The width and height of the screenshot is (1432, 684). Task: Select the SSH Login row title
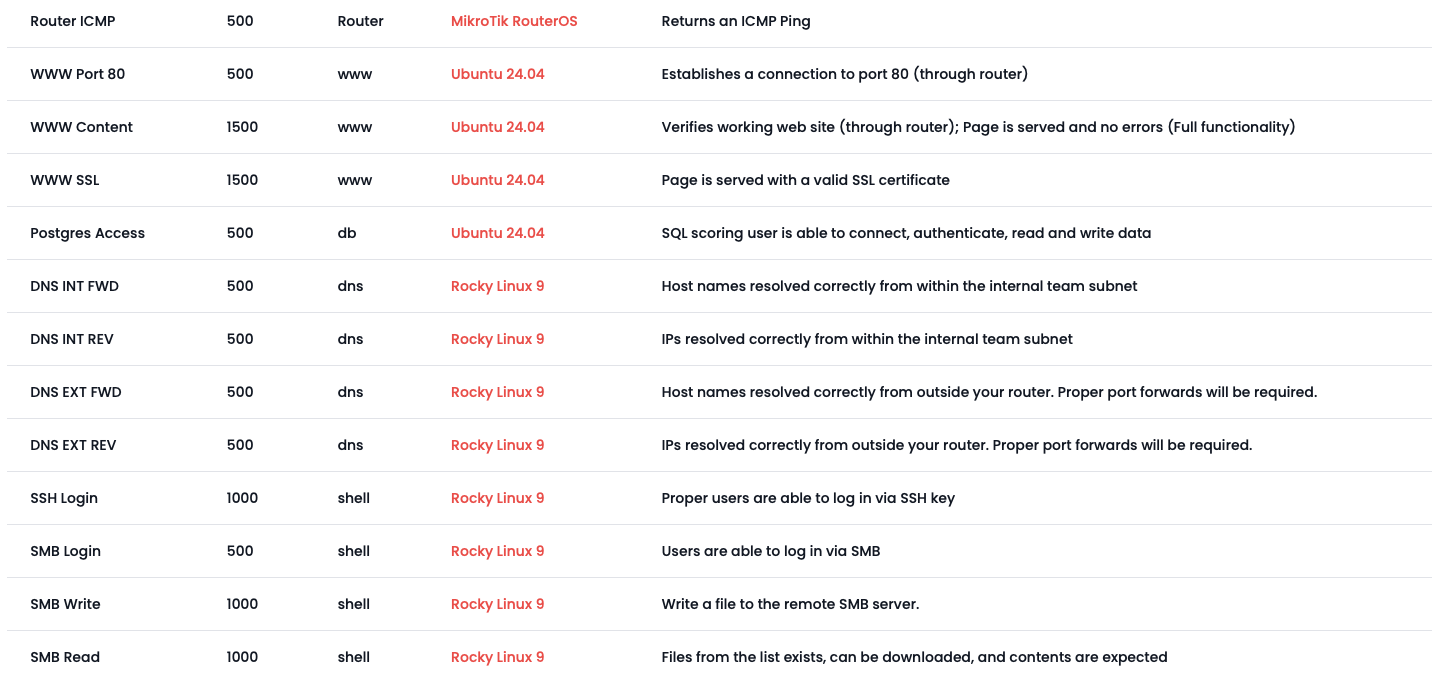tap(64, 498)
